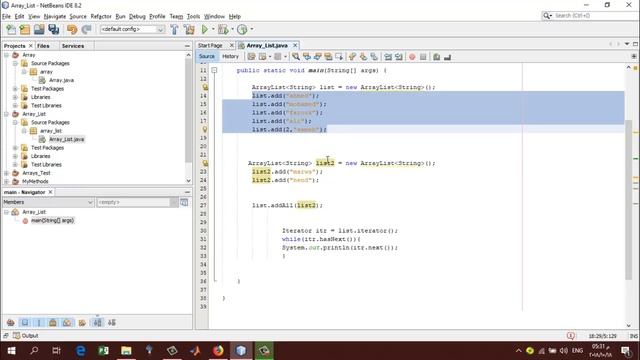Select main(String[] args) in the Navigator

(52, 220)
